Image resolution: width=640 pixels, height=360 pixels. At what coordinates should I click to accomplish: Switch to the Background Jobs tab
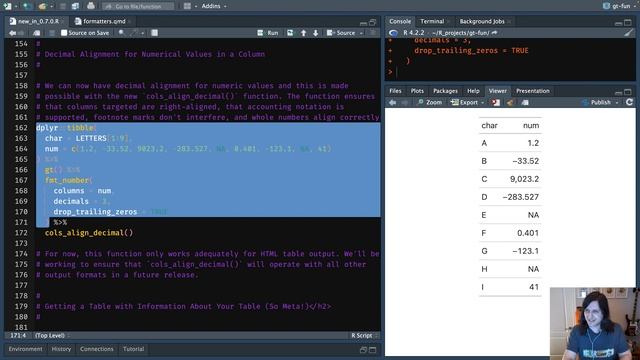[x=482, y=21]
